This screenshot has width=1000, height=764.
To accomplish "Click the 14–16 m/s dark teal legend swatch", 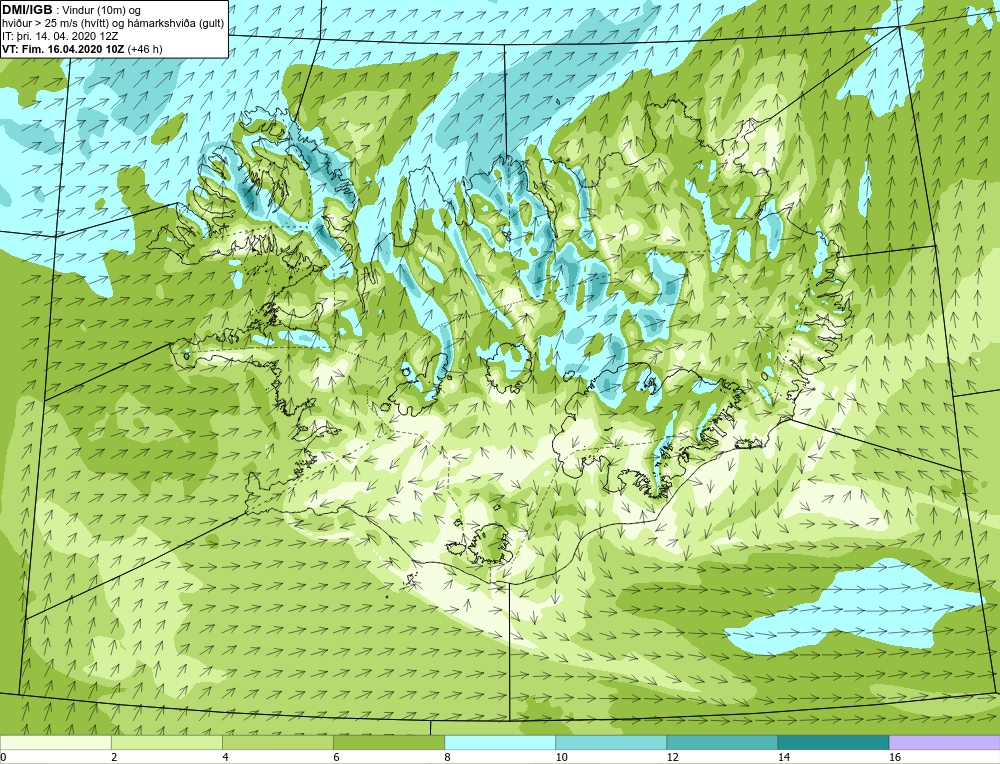I will pos(832,742).
